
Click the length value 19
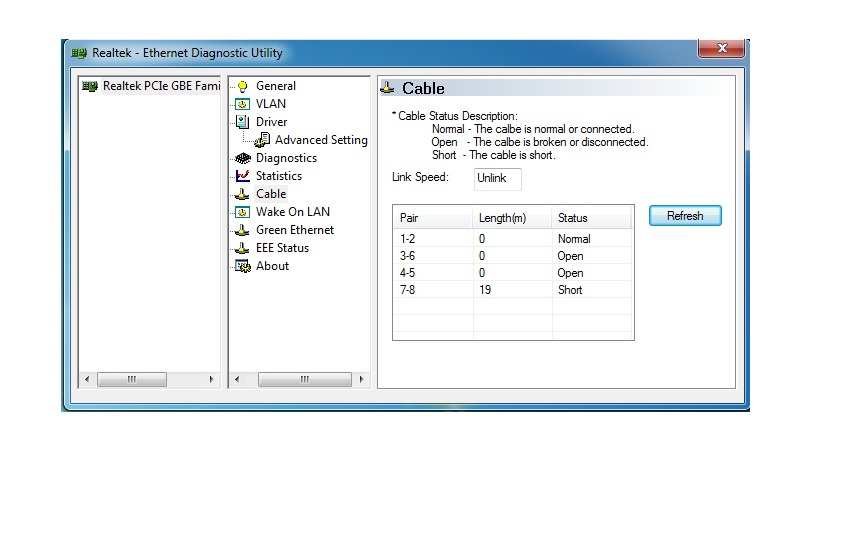coord(485,290)
